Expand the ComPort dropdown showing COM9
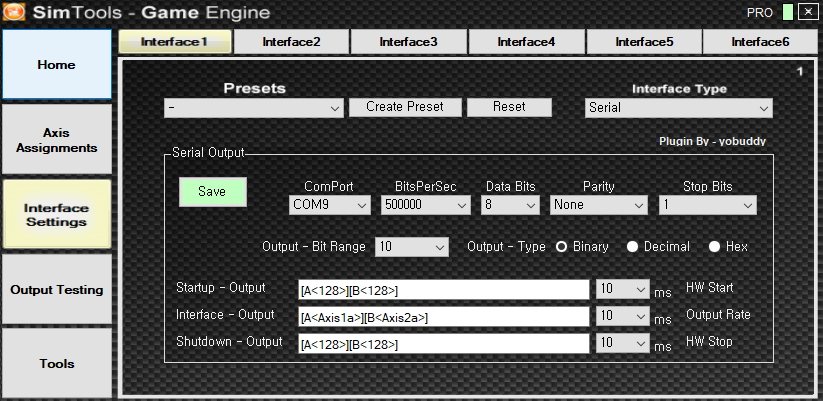This screenshot has width=823, height=401. (x=330, y=205)
